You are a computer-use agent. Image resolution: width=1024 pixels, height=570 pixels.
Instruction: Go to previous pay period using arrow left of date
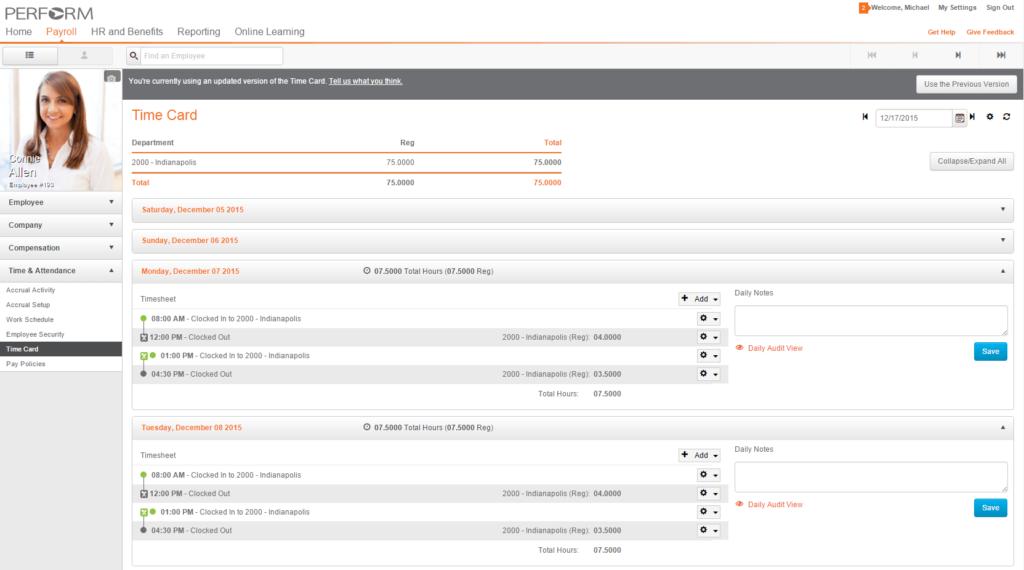865,117
